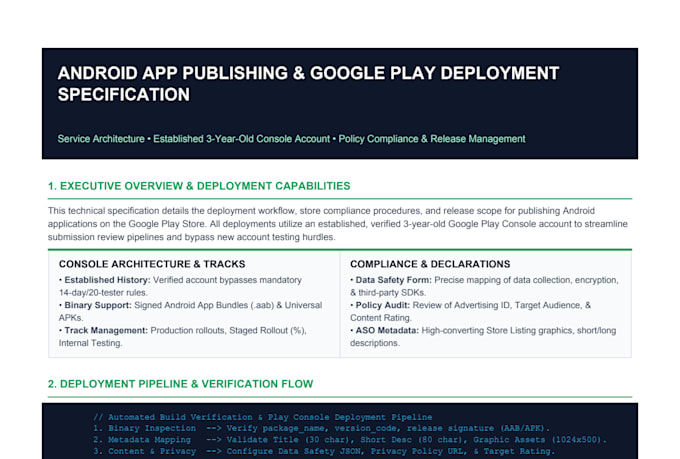Click the code line '2. Metadata Mapping'

(x=142, y=439)
